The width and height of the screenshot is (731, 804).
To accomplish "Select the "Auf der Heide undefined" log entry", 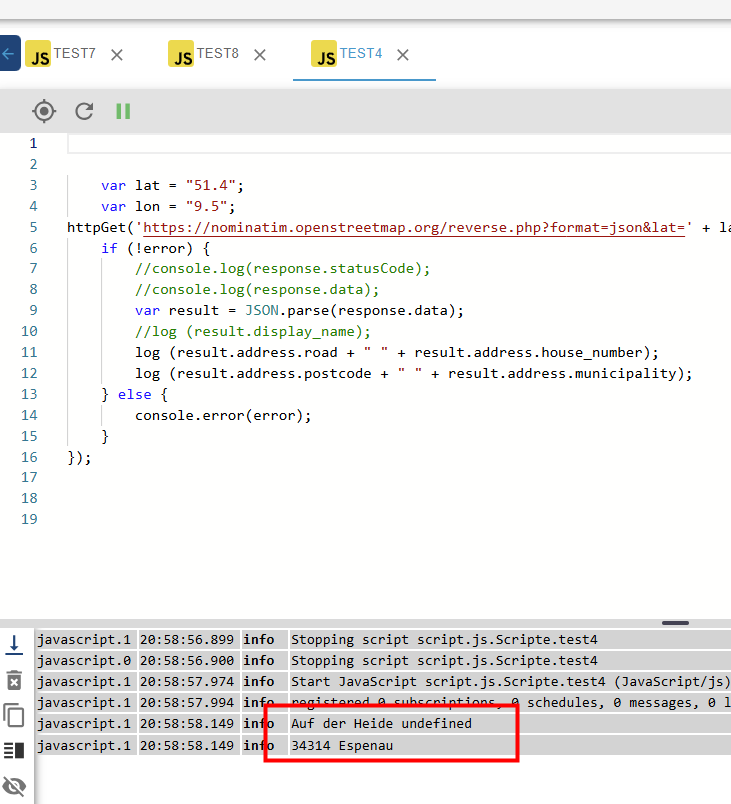I will (x=383, y=723).
